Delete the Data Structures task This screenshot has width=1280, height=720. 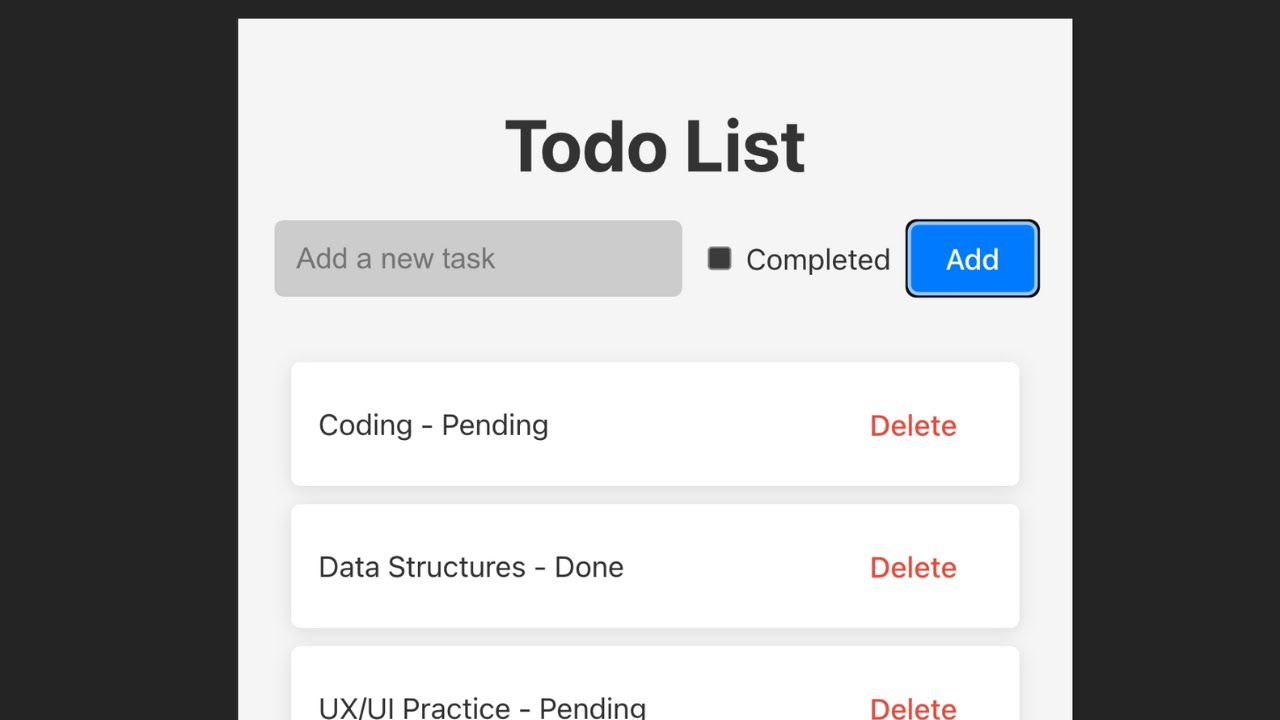913,568
